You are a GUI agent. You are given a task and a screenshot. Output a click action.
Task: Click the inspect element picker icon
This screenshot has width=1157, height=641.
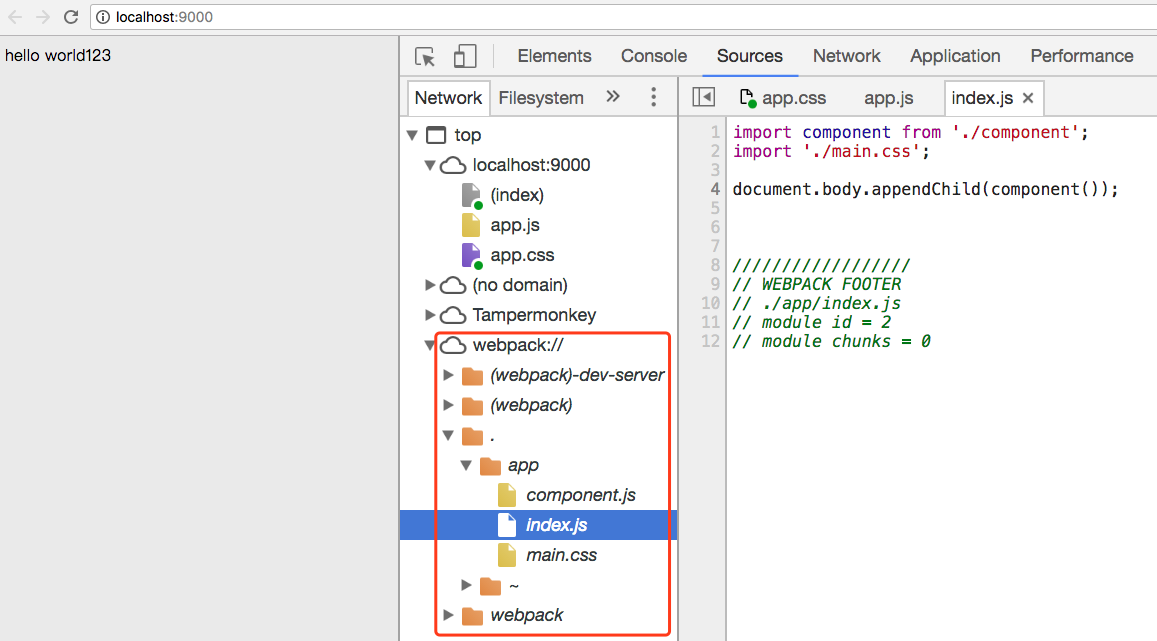click(425, 56)
